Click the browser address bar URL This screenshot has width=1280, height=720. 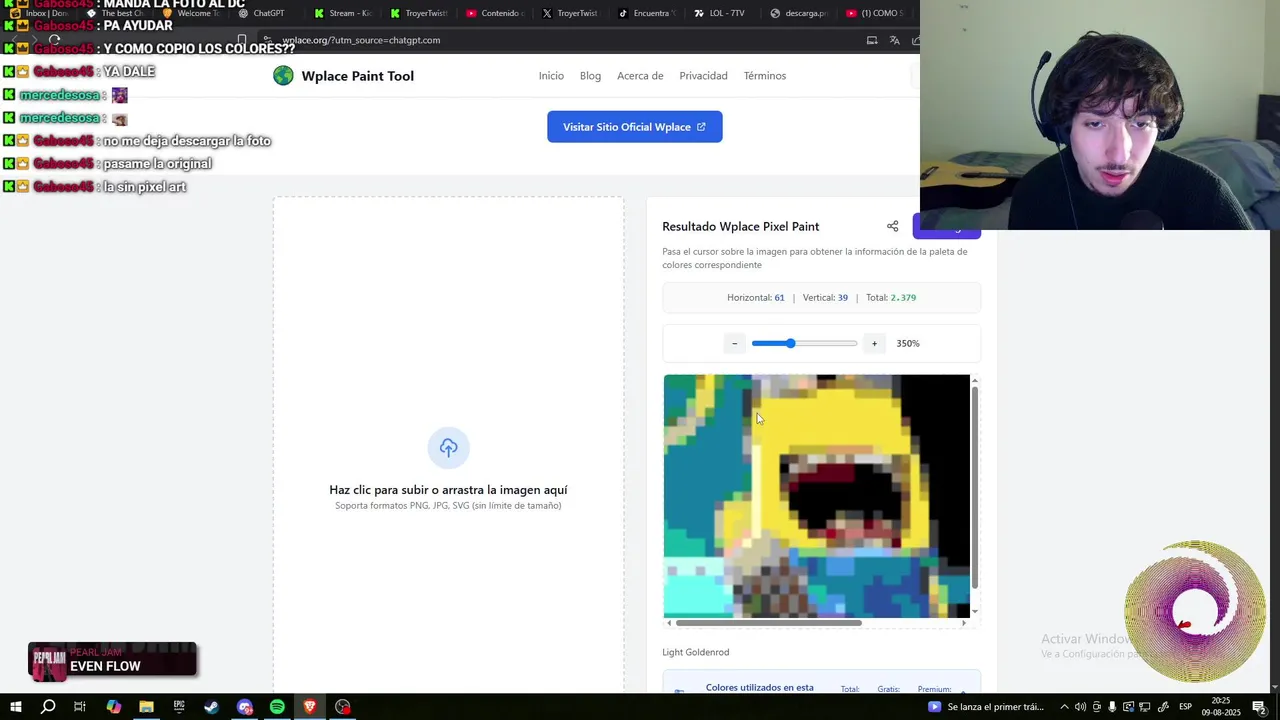click(361, 40)
